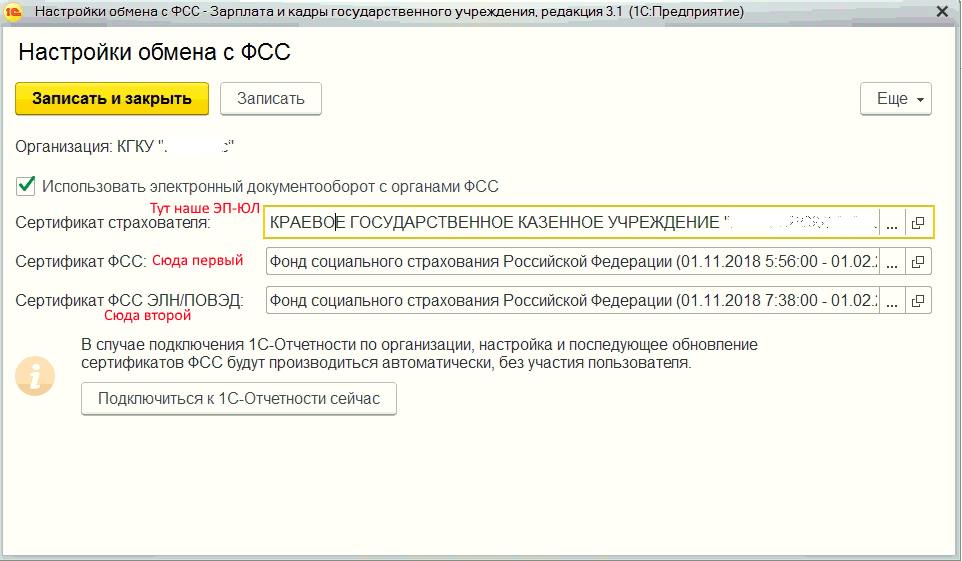
Task: Click the orange information icon
Action: [x=35, y=376]
